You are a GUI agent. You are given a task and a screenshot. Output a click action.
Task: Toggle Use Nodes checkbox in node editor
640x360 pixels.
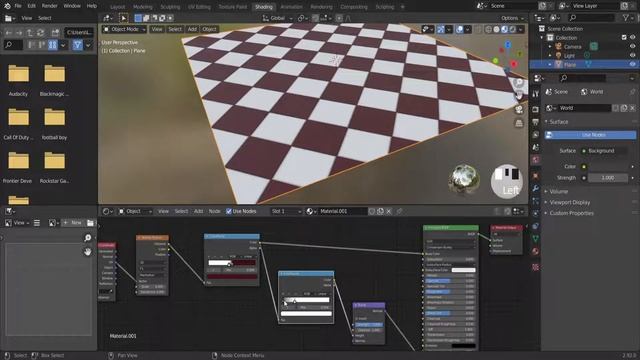click(x=229, y=211)
